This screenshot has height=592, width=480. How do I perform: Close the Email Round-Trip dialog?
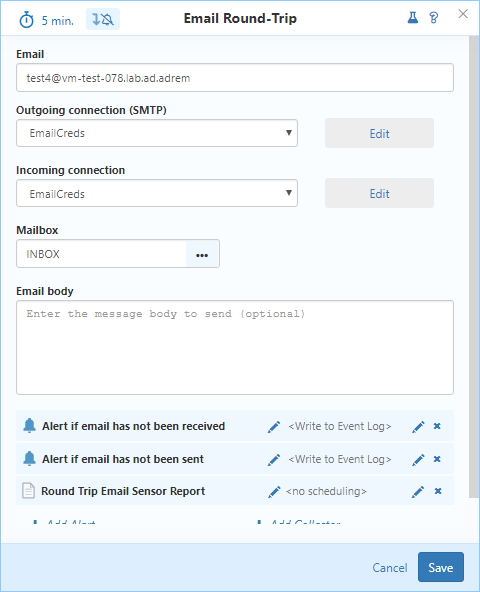pyautogui.click(x=463, y=14)
